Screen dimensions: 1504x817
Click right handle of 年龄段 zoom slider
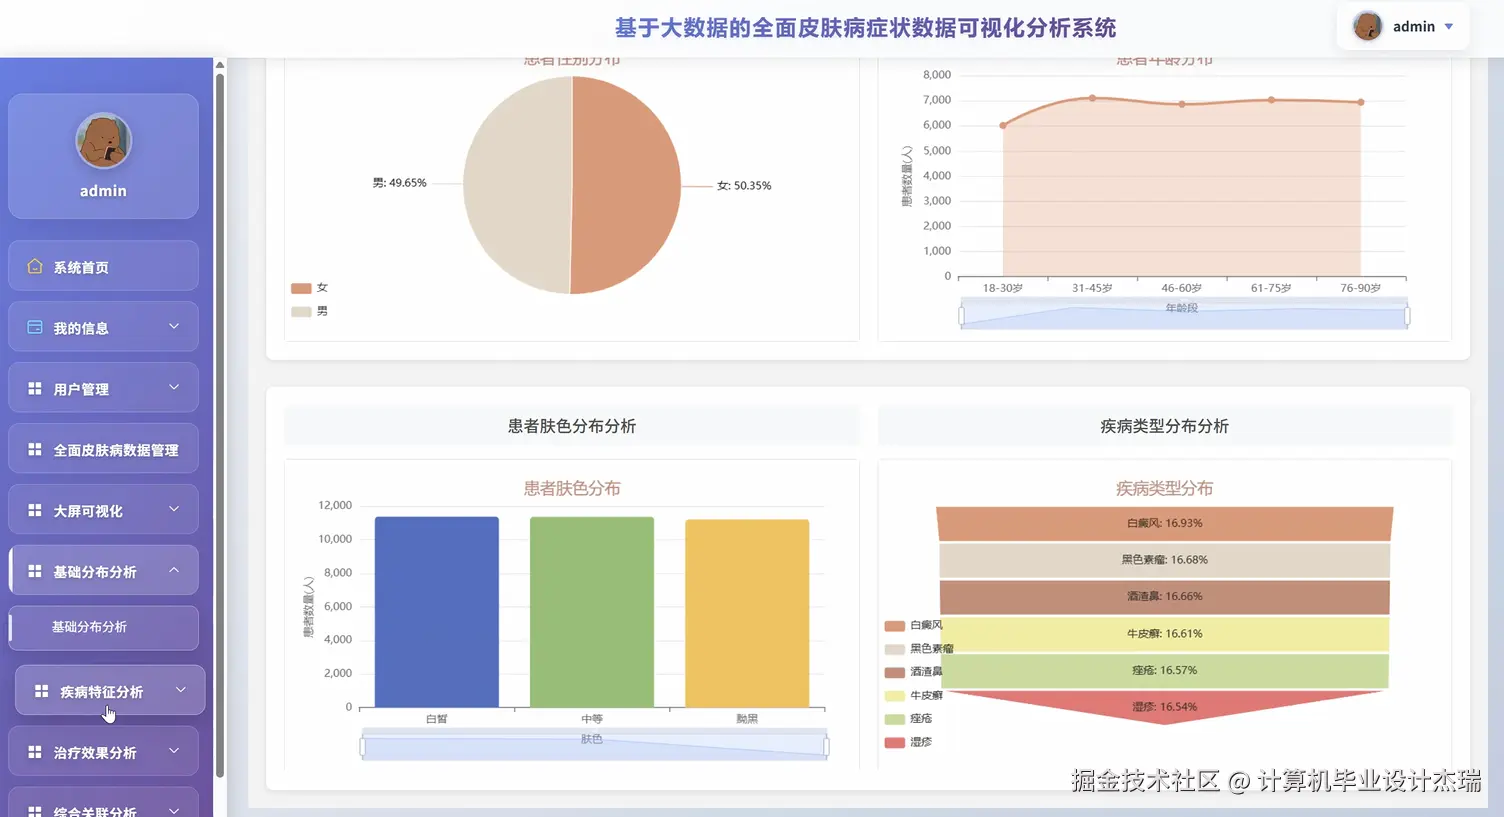coord(1407,317)
